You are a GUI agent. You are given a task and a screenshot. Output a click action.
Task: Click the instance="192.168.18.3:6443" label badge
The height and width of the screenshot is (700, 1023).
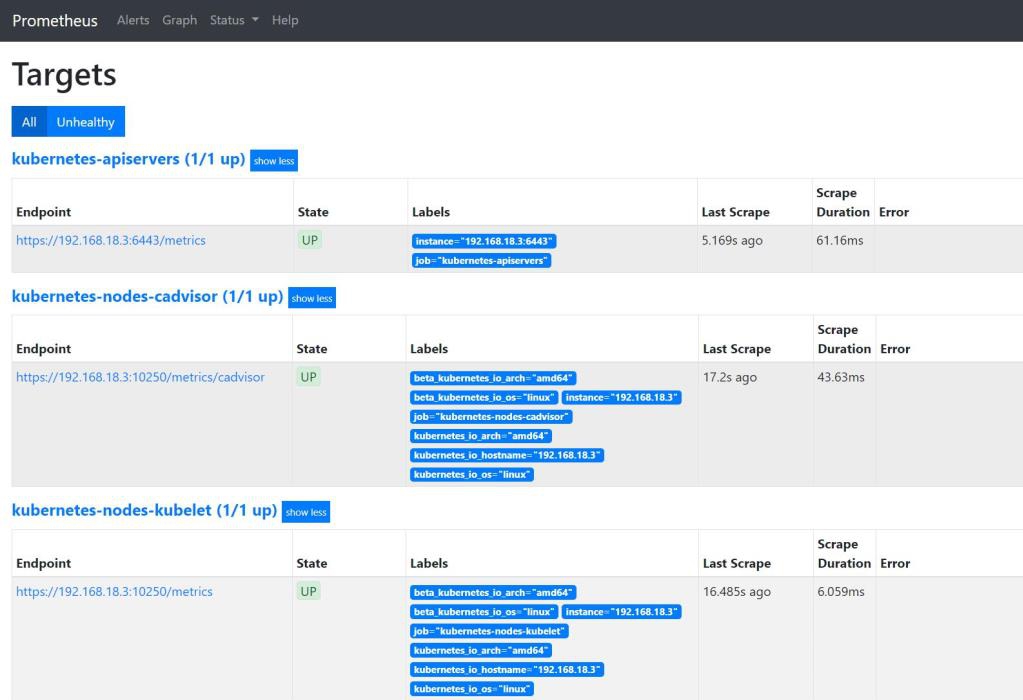point(484,241)
